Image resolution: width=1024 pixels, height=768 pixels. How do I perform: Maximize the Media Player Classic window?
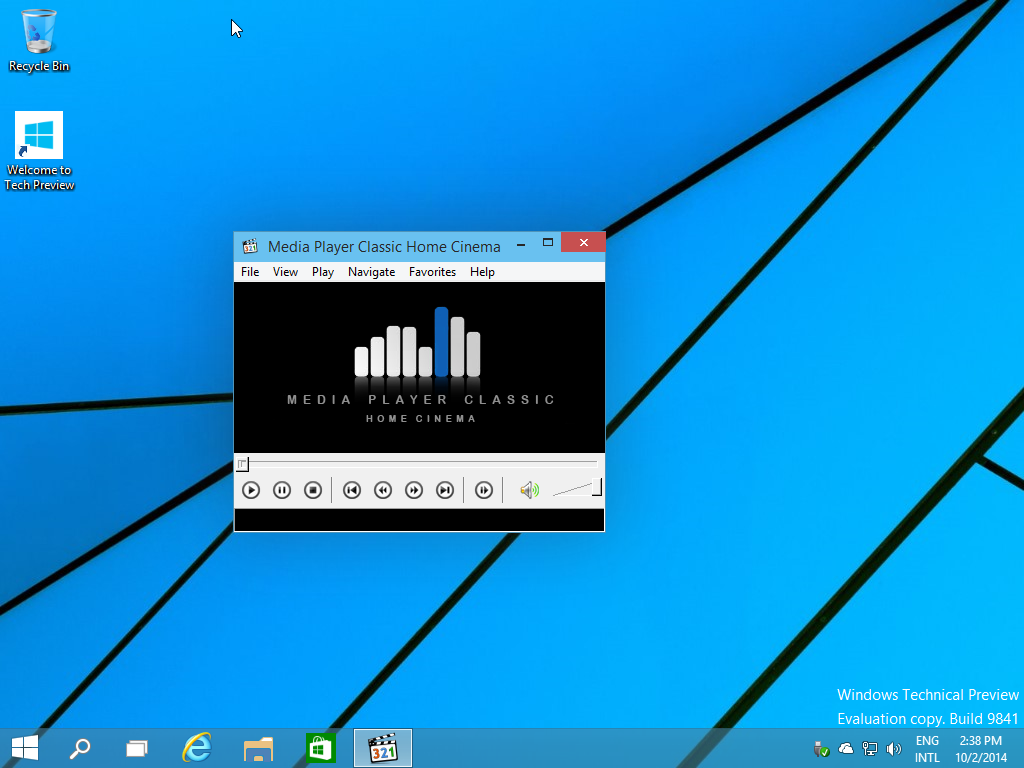click(548, 243)
